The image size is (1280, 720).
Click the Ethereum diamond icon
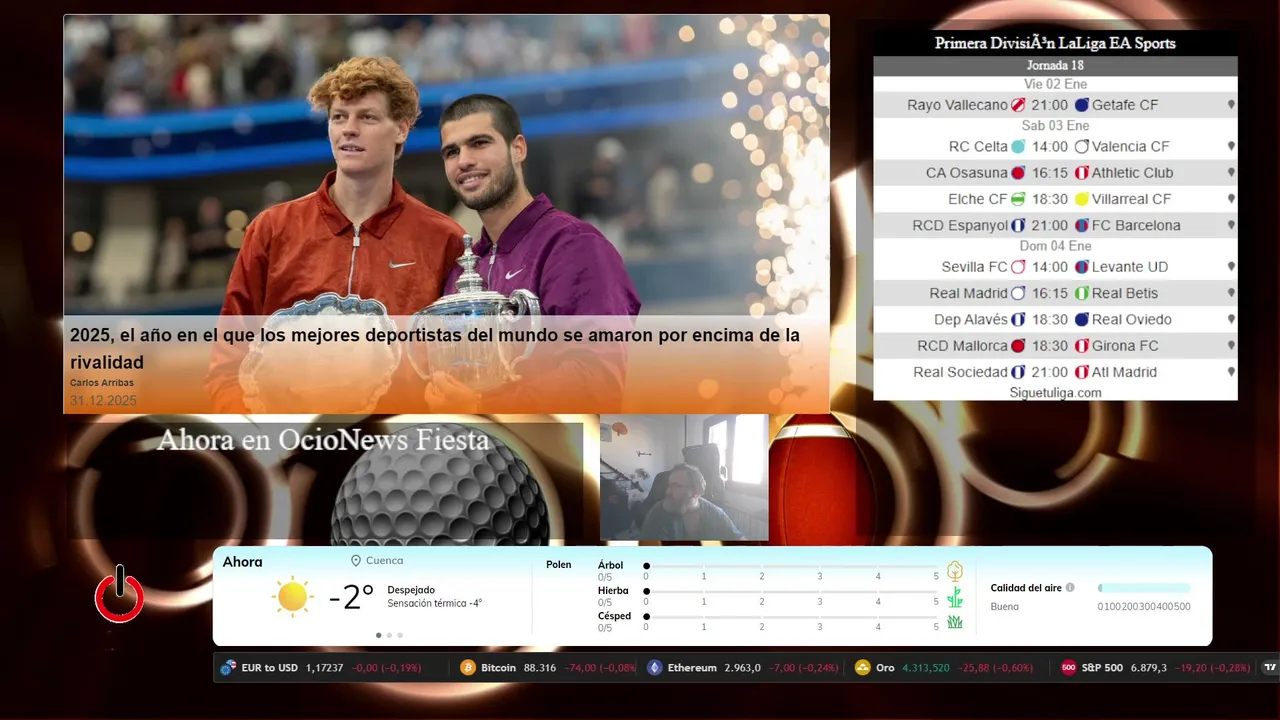click(654, 667)
